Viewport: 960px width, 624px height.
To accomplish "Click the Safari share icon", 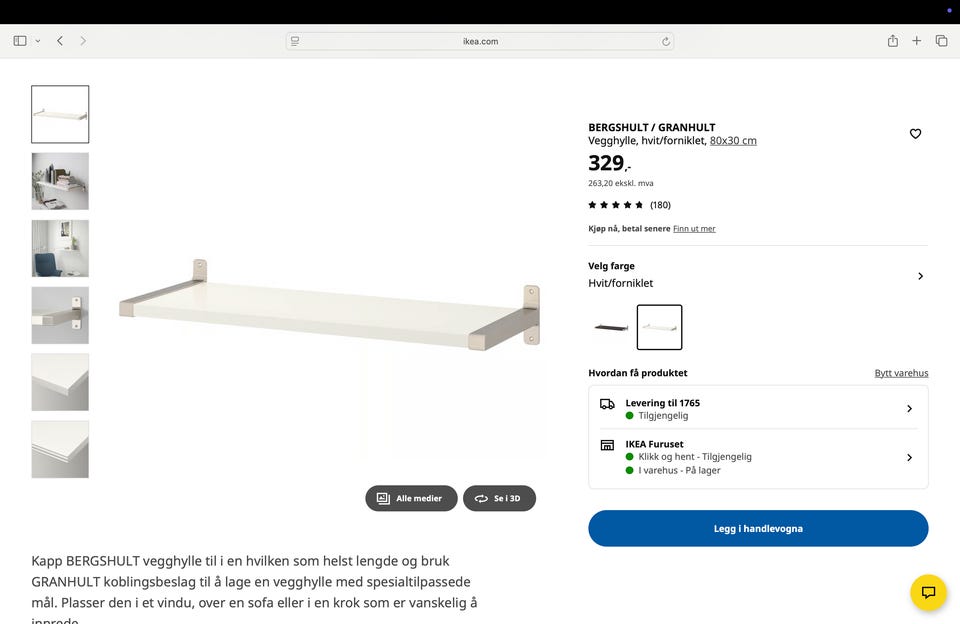I will pos(892,41).
